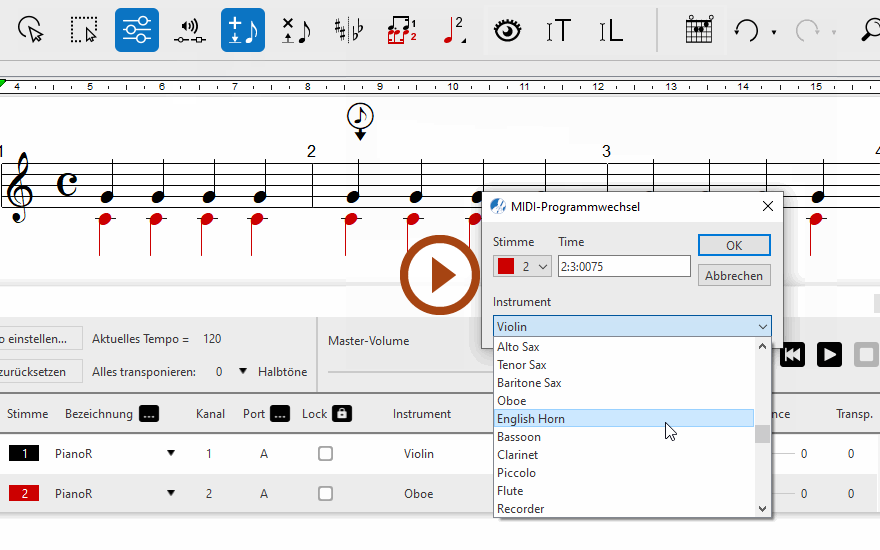Toggle Lock checkbox for track 2
The image size is (880, 550).
pyautogui.click(x=325, y=493)
